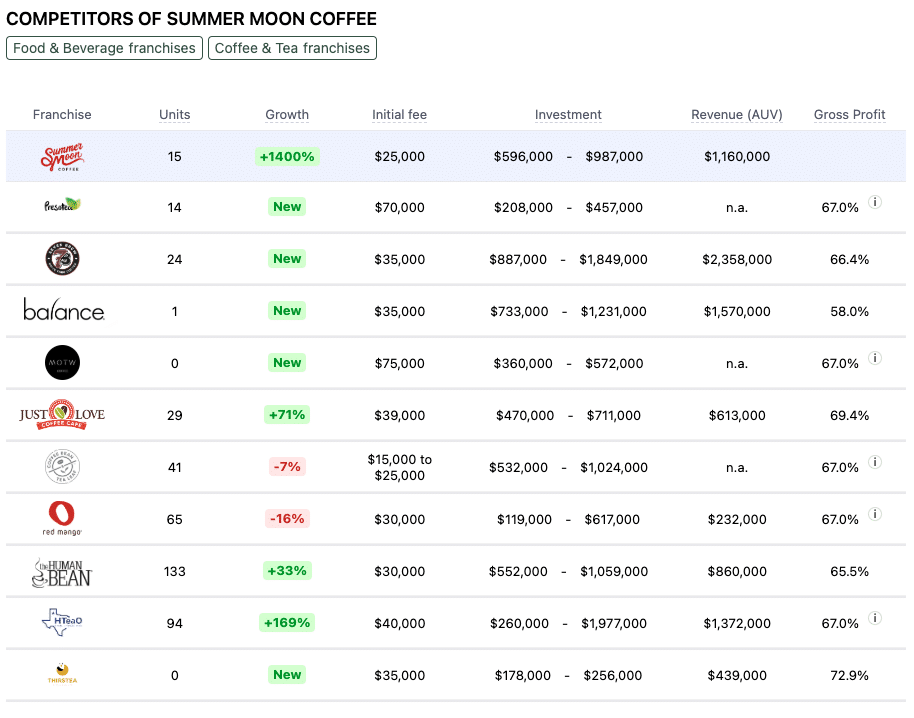Click the +1400% growth badge
The height and width of the screenshot is (718, 914).
pyautogui.click(x=287, y=156)
